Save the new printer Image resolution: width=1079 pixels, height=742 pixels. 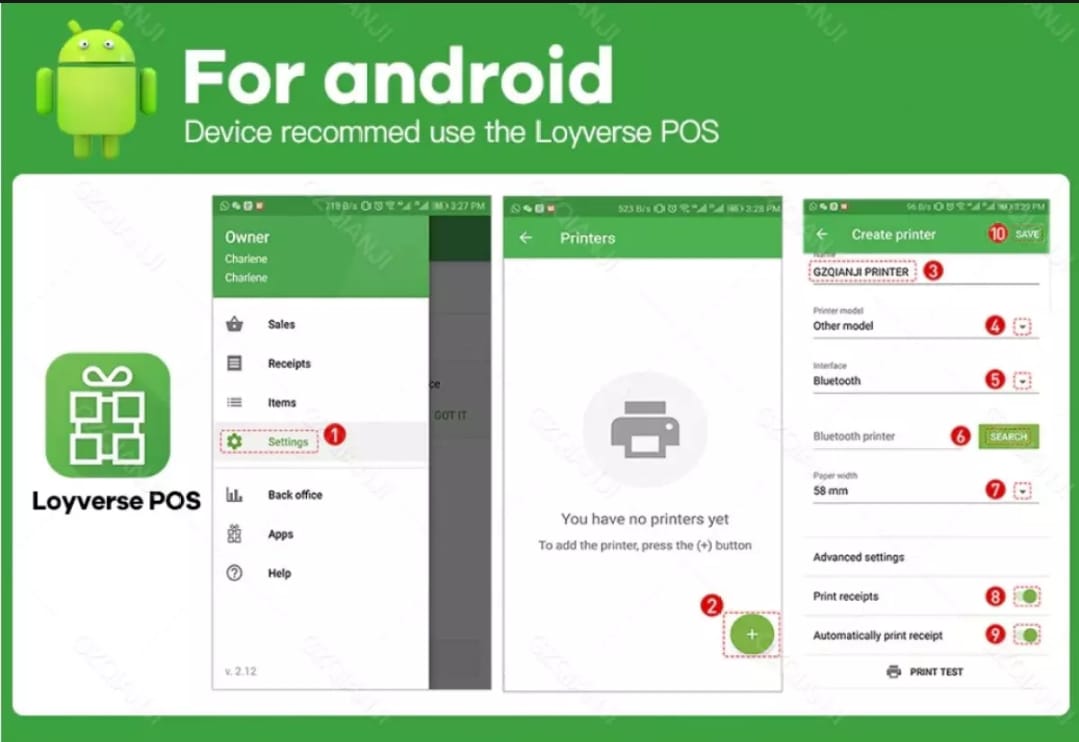[1027, 234]
